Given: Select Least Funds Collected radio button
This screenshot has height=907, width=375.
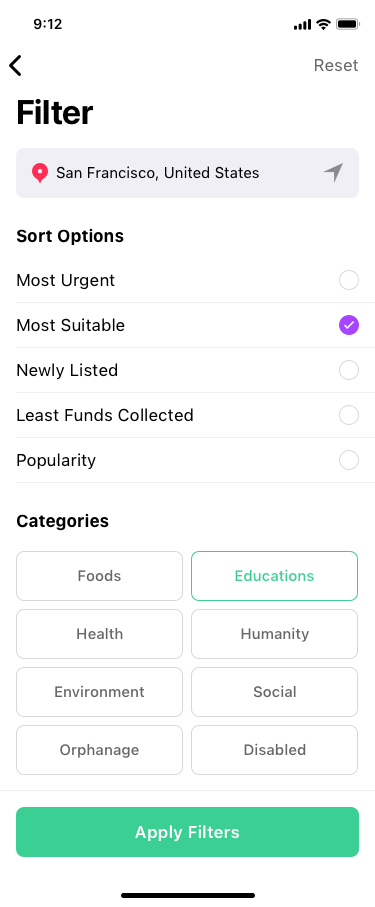Looking at the screenshot, I should pos(349,415).
